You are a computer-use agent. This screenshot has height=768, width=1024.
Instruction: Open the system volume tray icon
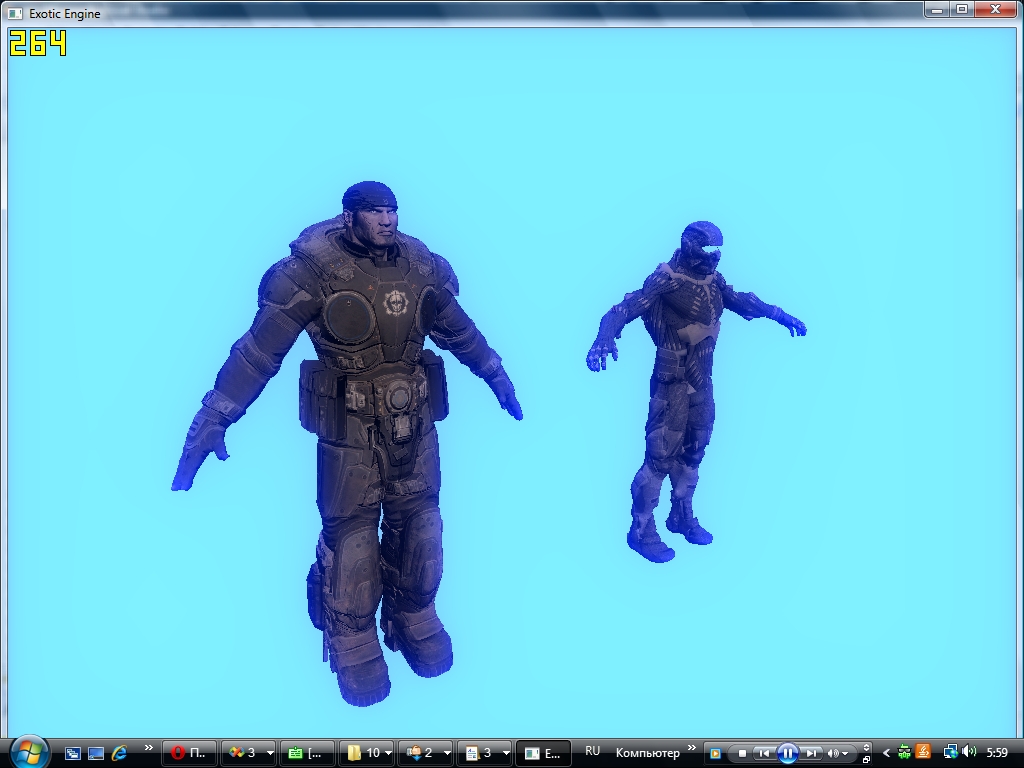(969, 752)
